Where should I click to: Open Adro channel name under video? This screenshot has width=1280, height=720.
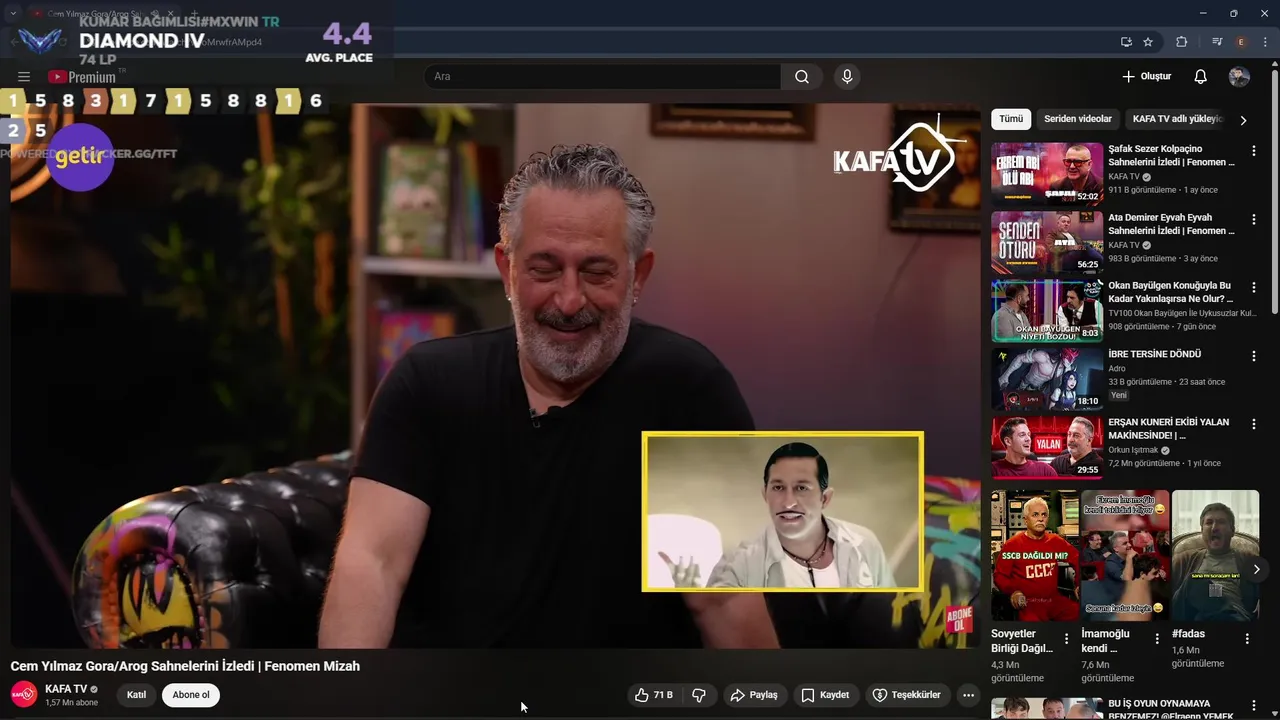coord(1117,368)
